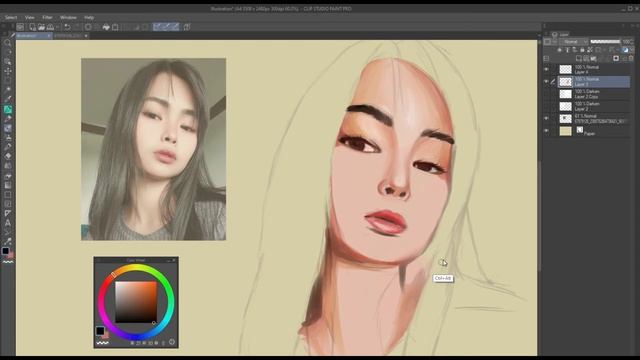Select the Auto select magic wand tool
The height and width of the screenshot is (360, 640).
(x=7, y=89)
